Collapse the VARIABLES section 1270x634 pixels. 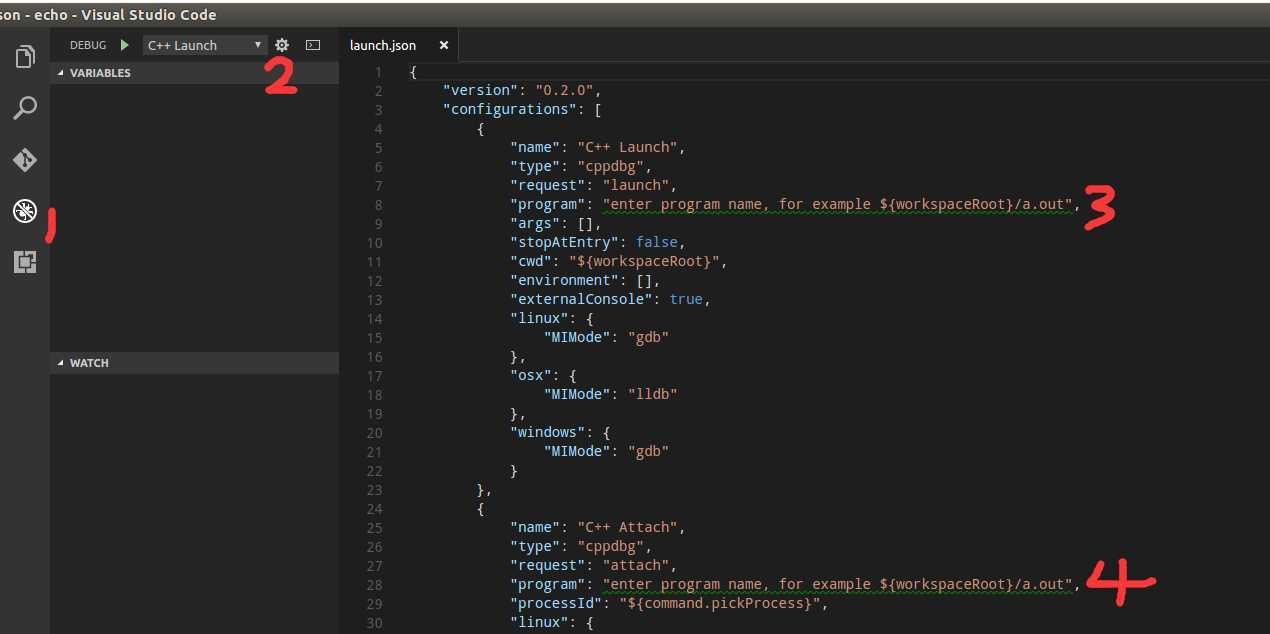[x=194, y=73]
